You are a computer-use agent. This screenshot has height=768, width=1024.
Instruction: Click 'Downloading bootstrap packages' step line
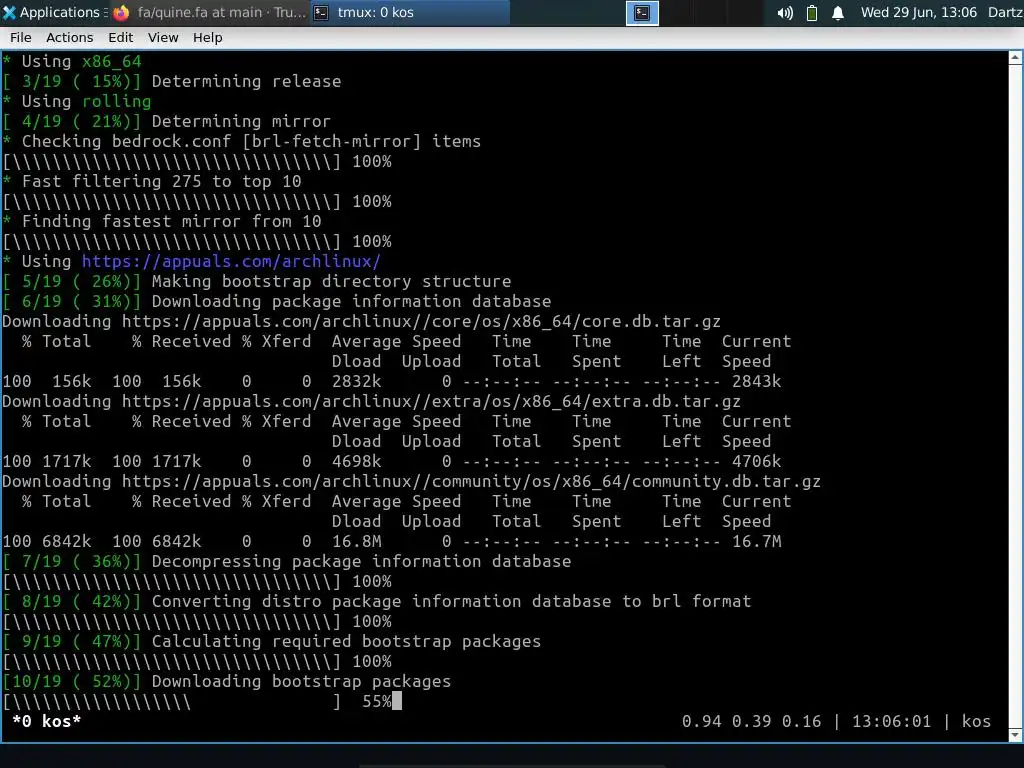[227, 681]
